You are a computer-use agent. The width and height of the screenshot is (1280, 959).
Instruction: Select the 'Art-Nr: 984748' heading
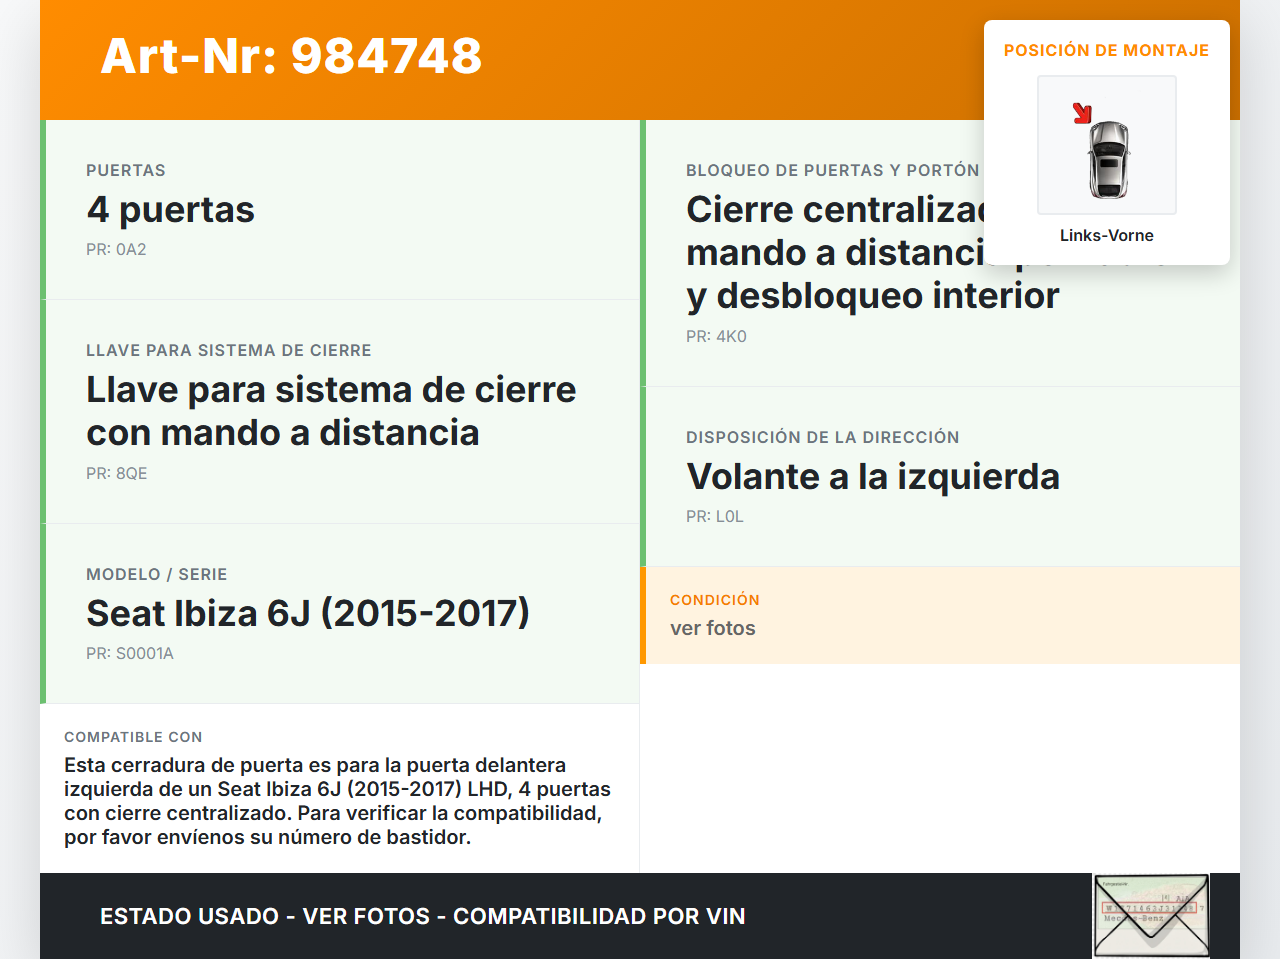(291, 56)
